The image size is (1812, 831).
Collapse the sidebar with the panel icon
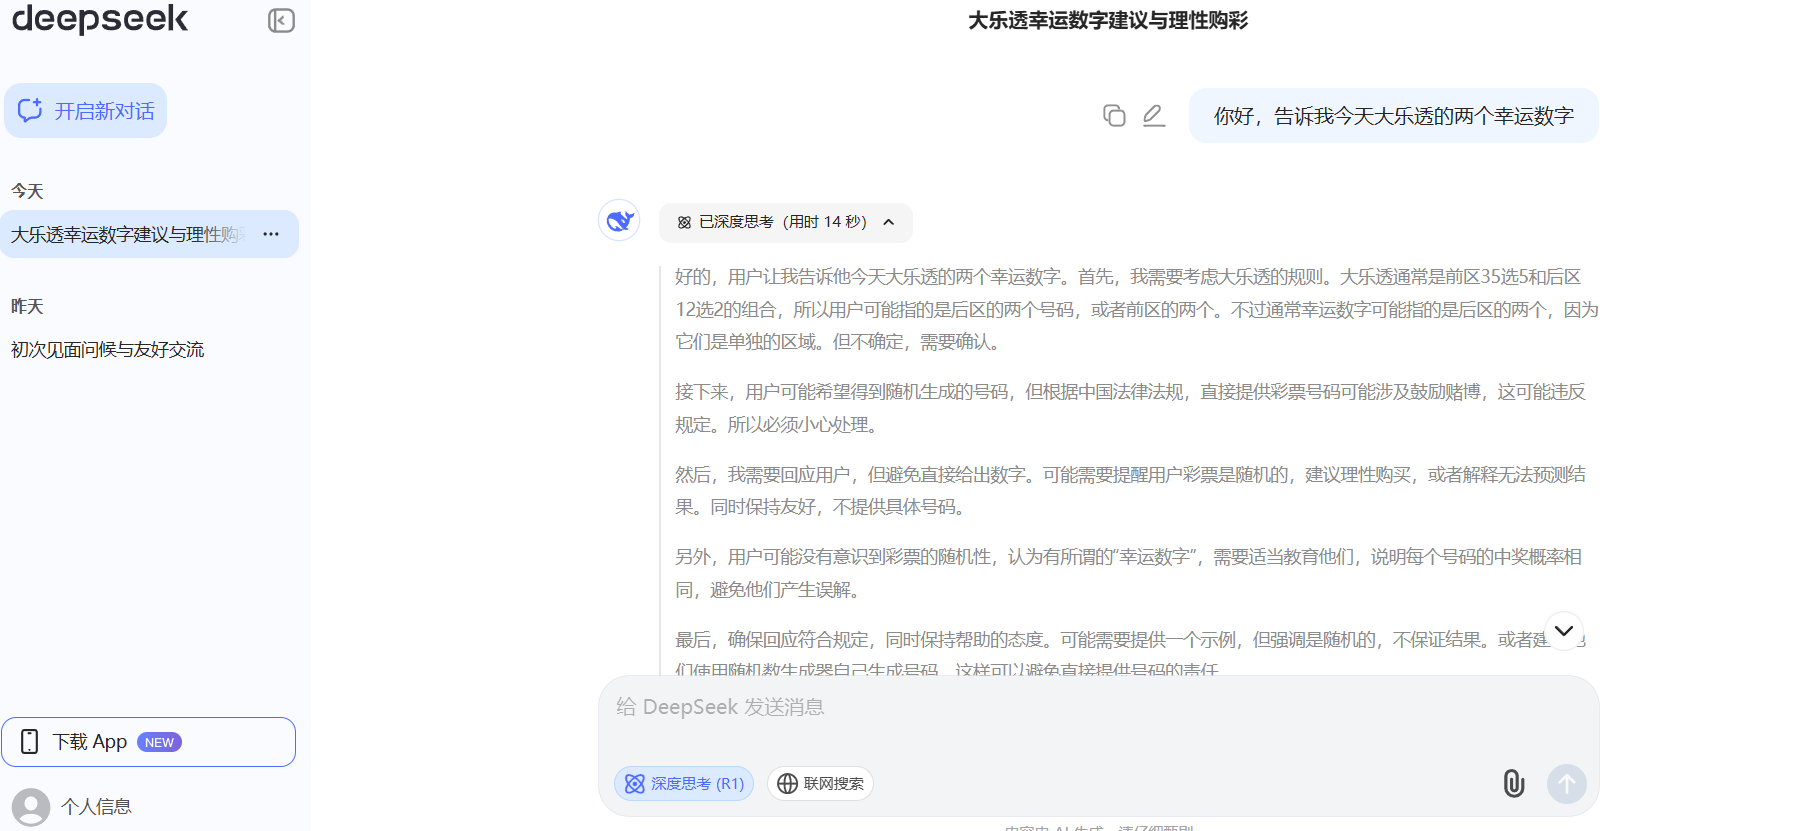coord(281,21)
